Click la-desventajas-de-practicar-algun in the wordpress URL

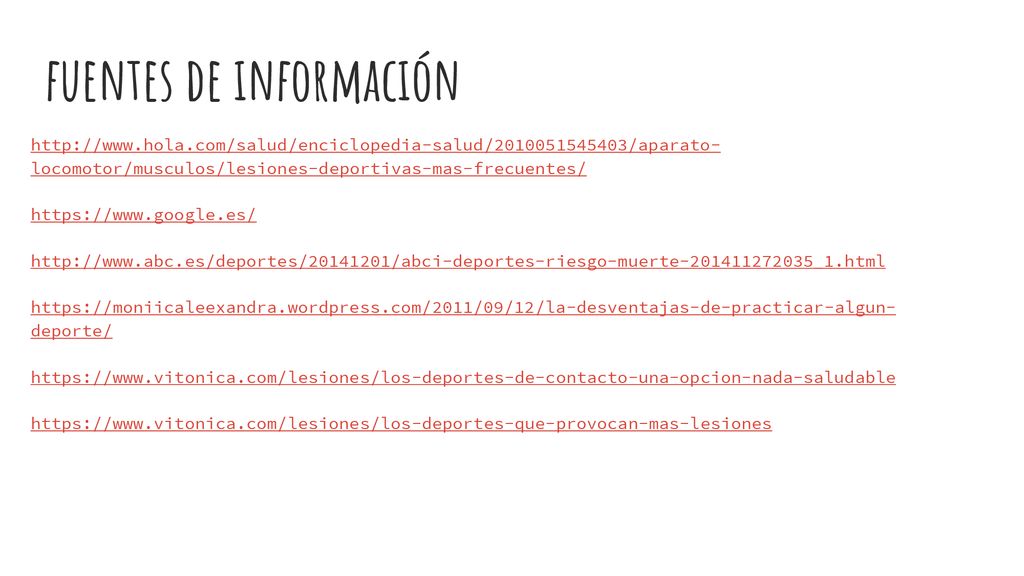tap(717, 308)
